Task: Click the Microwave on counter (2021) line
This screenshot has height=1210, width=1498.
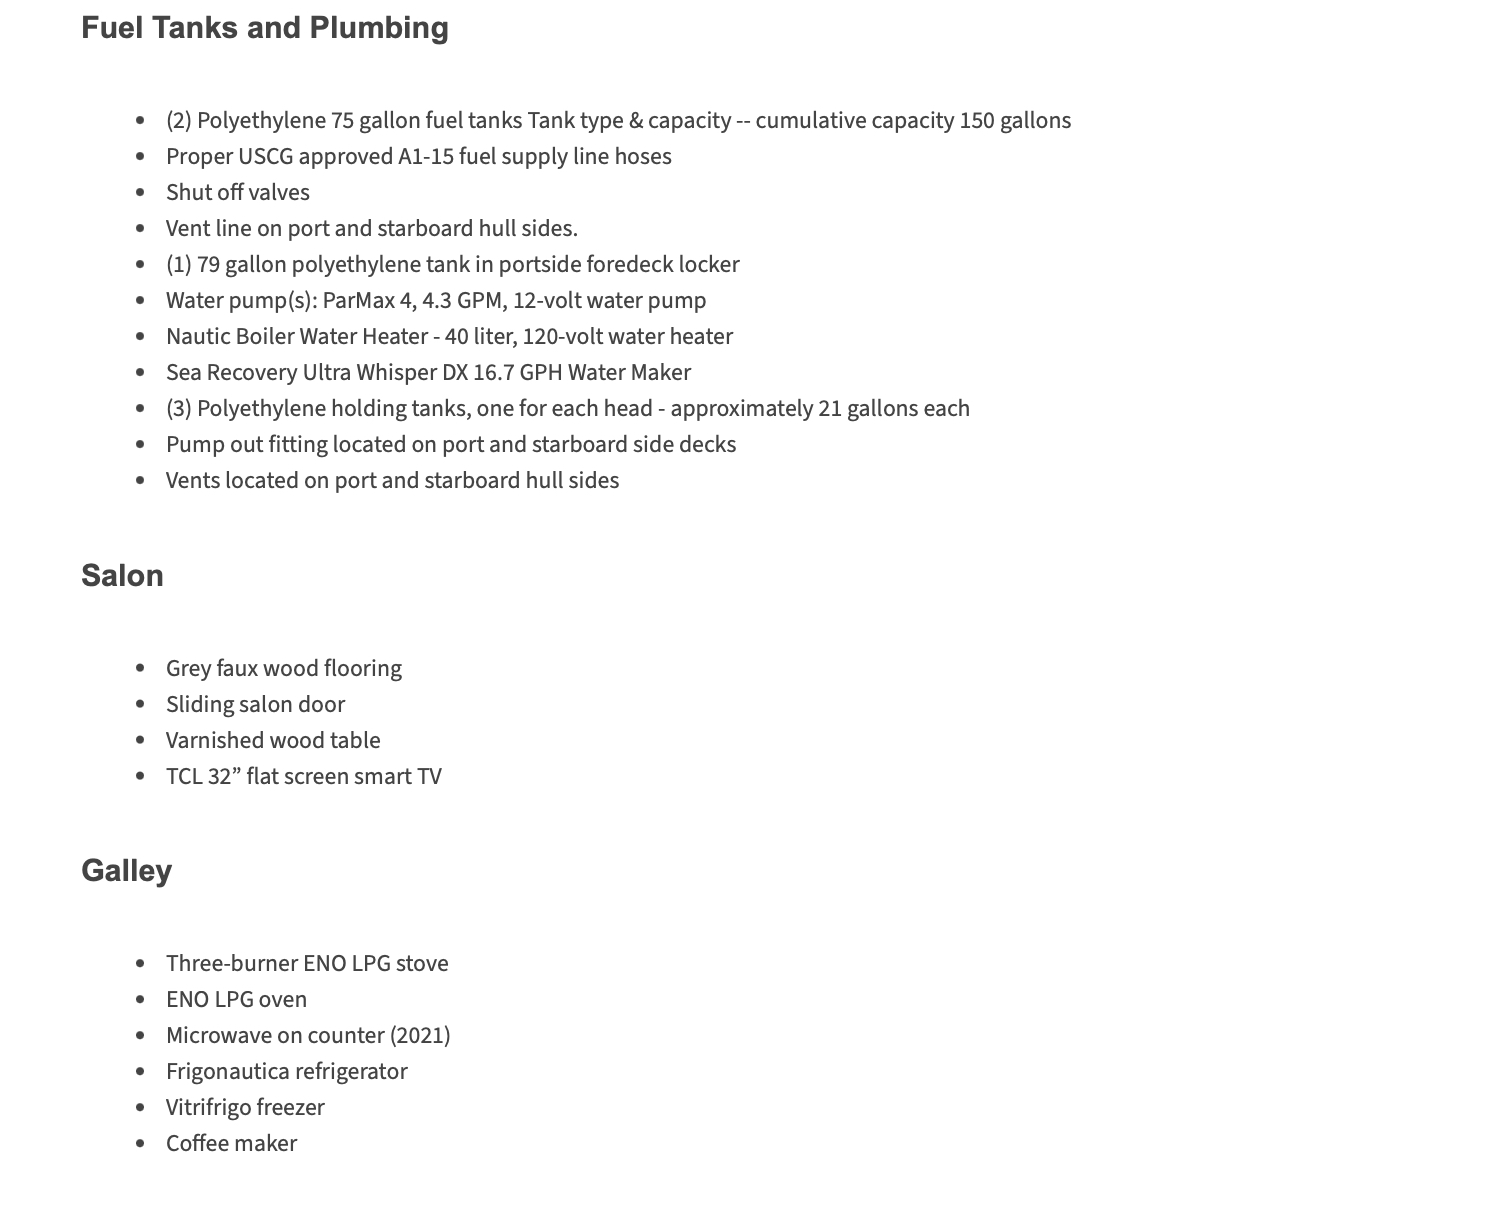Action: (x=308, y=1036)
